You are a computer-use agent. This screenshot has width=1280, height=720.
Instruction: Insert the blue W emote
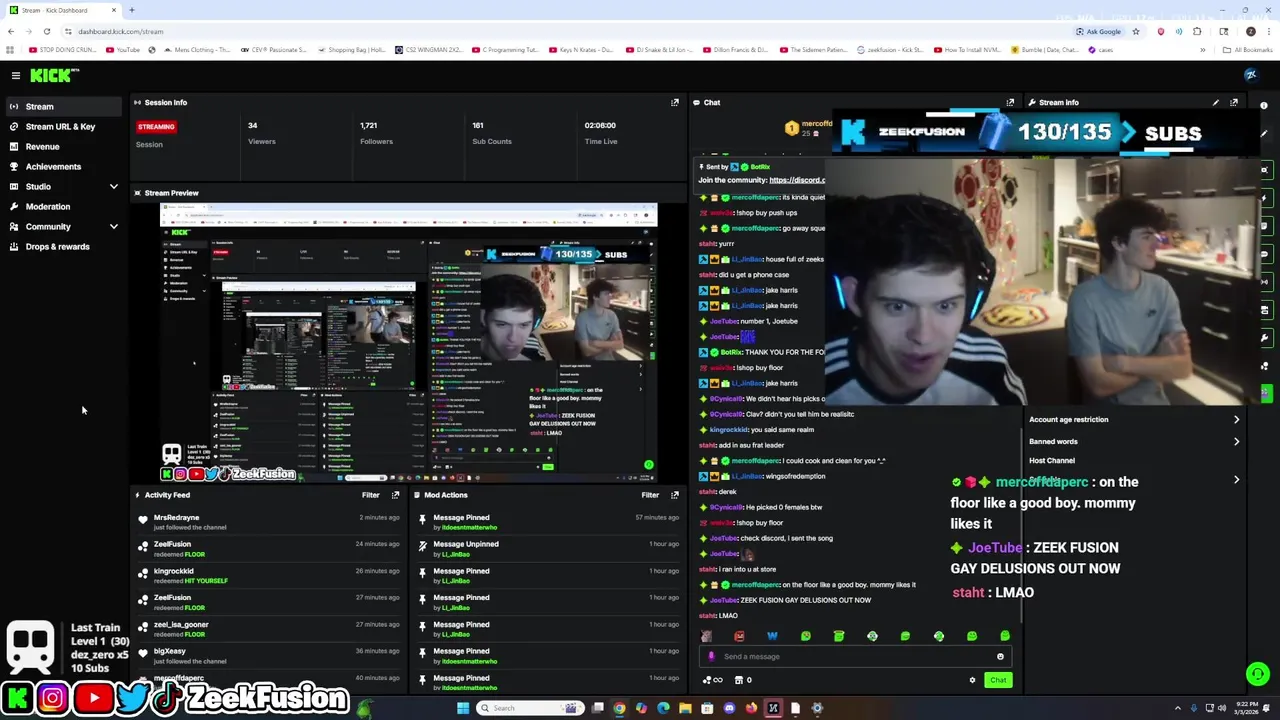(x=772, y=636)
